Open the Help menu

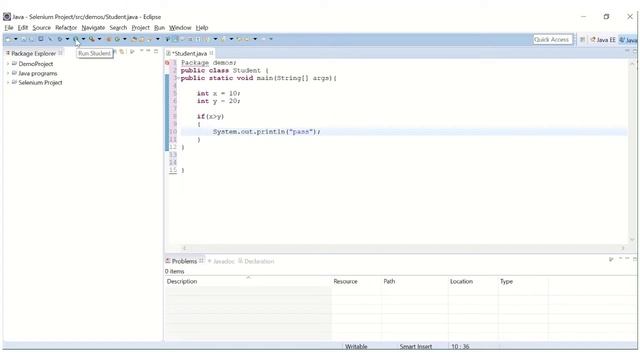[x=202, y=28]
